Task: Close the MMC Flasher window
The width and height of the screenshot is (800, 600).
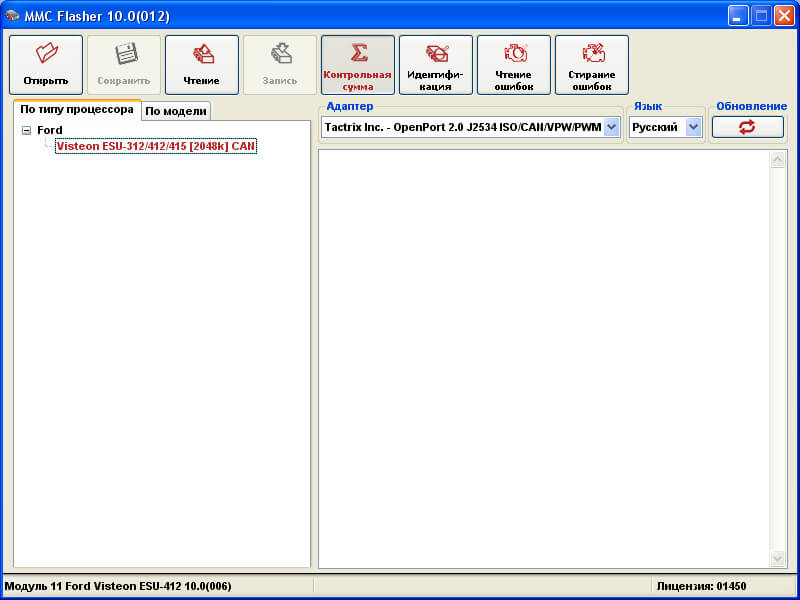Action: coord(784,16)
